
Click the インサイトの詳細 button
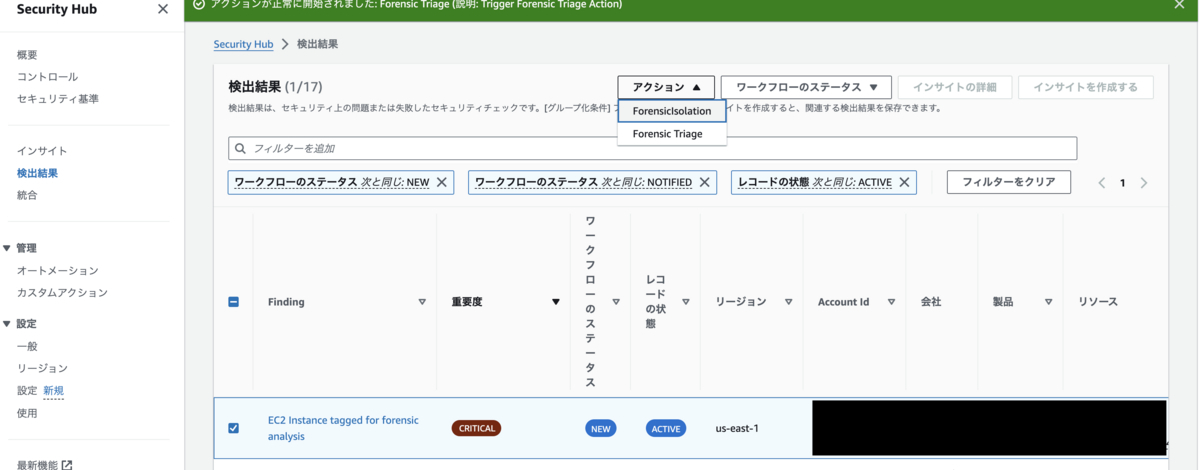click(954, 87)
